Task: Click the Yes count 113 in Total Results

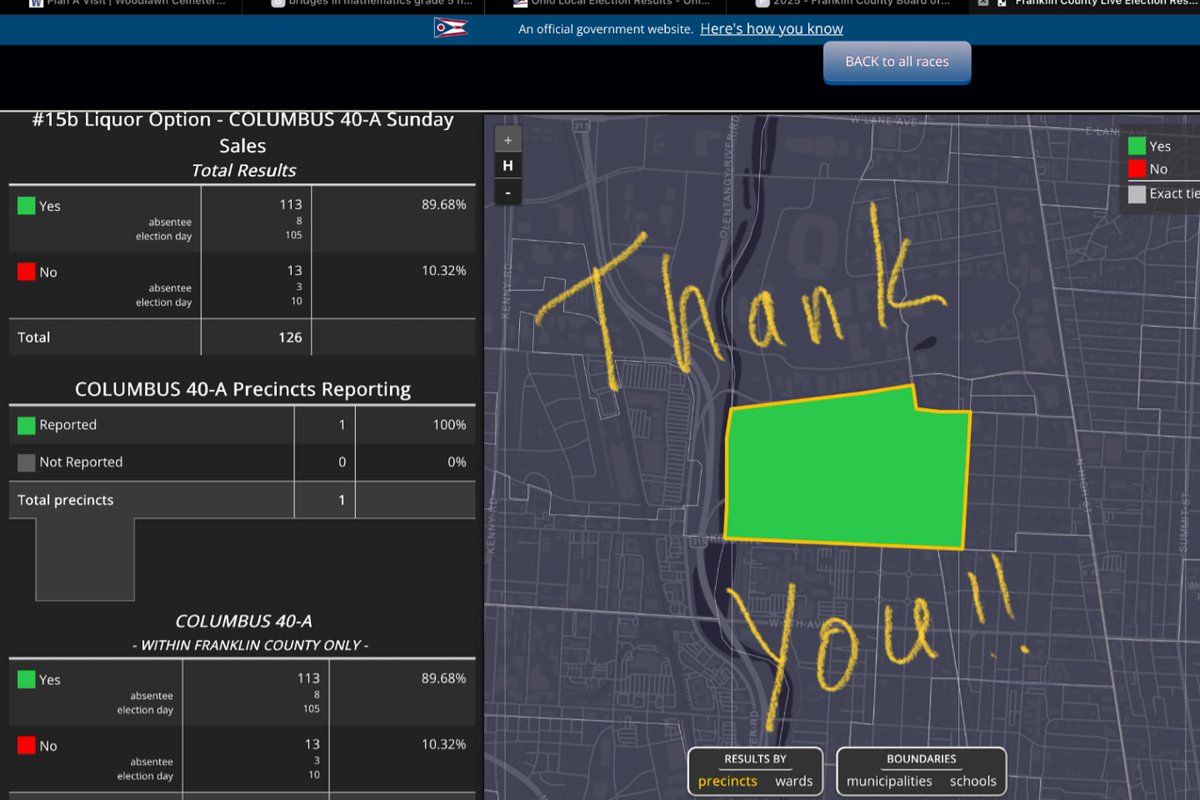Action: 290,205
